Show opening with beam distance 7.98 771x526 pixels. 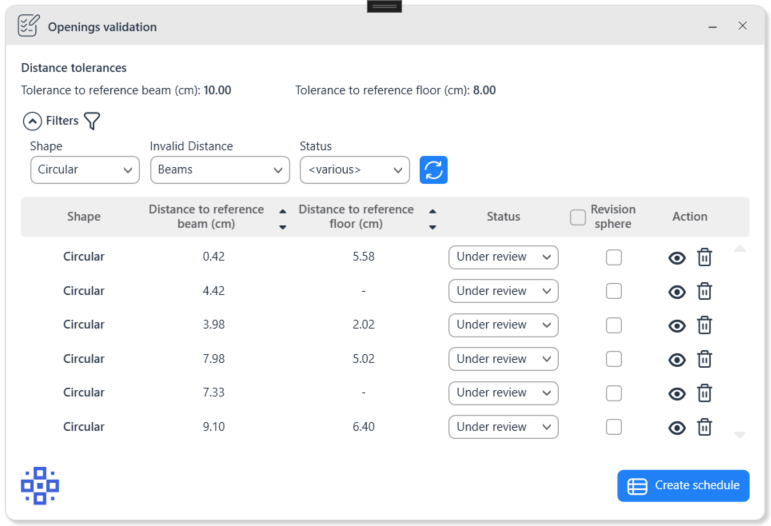[677, 360]
